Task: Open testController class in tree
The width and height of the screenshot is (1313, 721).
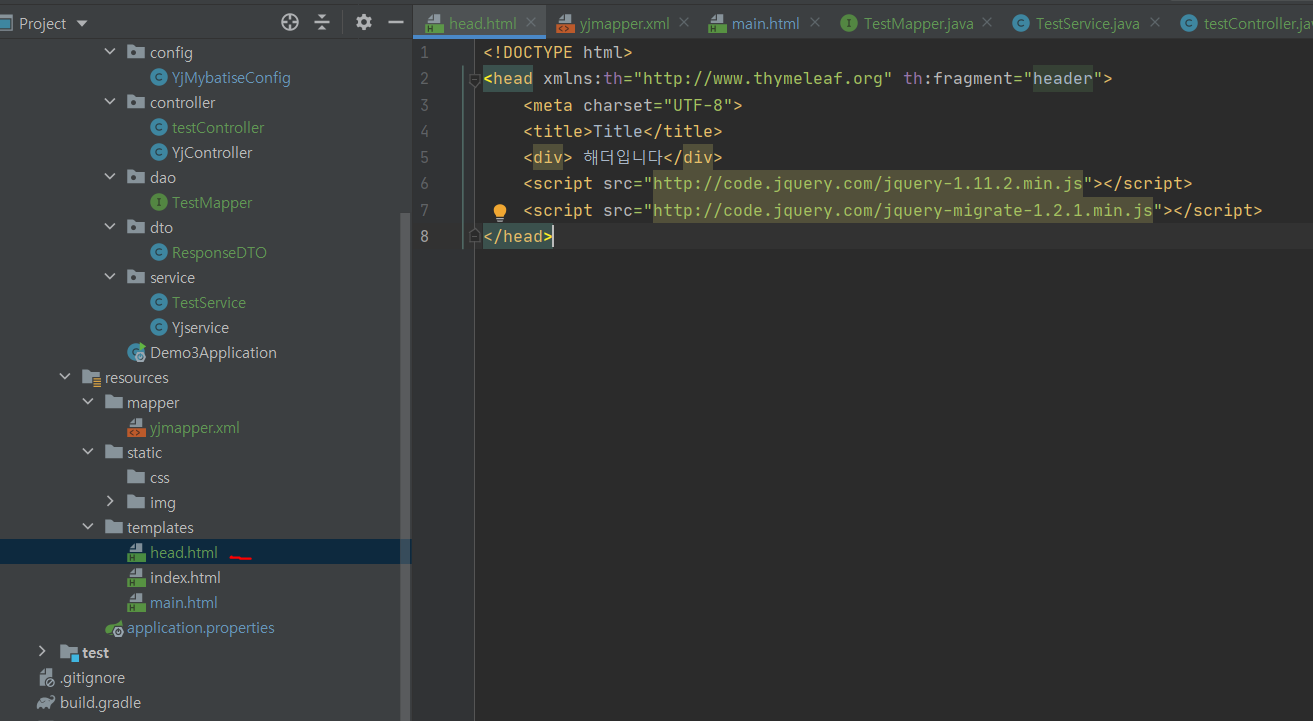Action: pyautogui.click(x=218, y=127)
